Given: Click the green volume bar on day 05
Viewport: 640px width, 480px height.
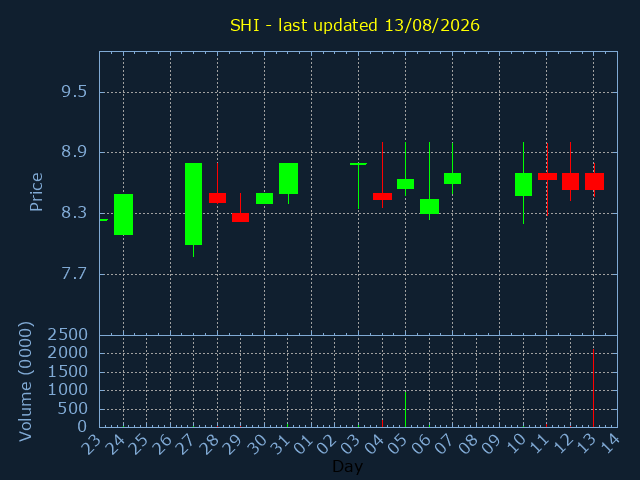Looking at the screenshot, I should [405, 409].
